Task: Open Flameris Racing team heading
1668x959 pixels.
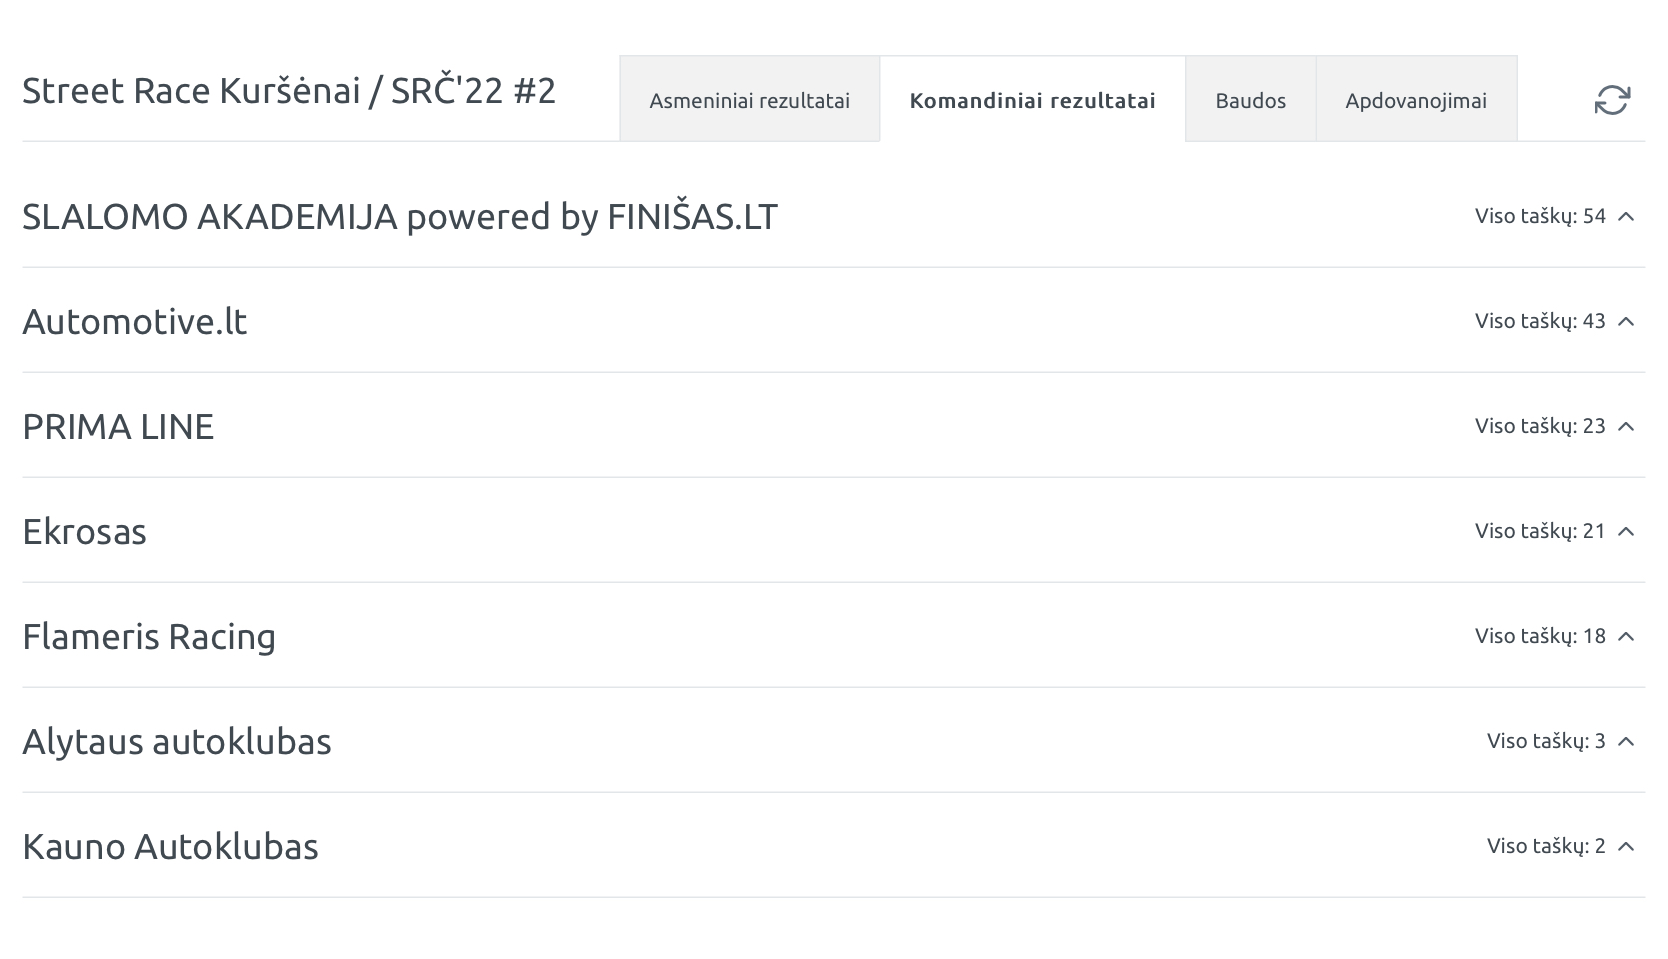Action: [149, 637]
